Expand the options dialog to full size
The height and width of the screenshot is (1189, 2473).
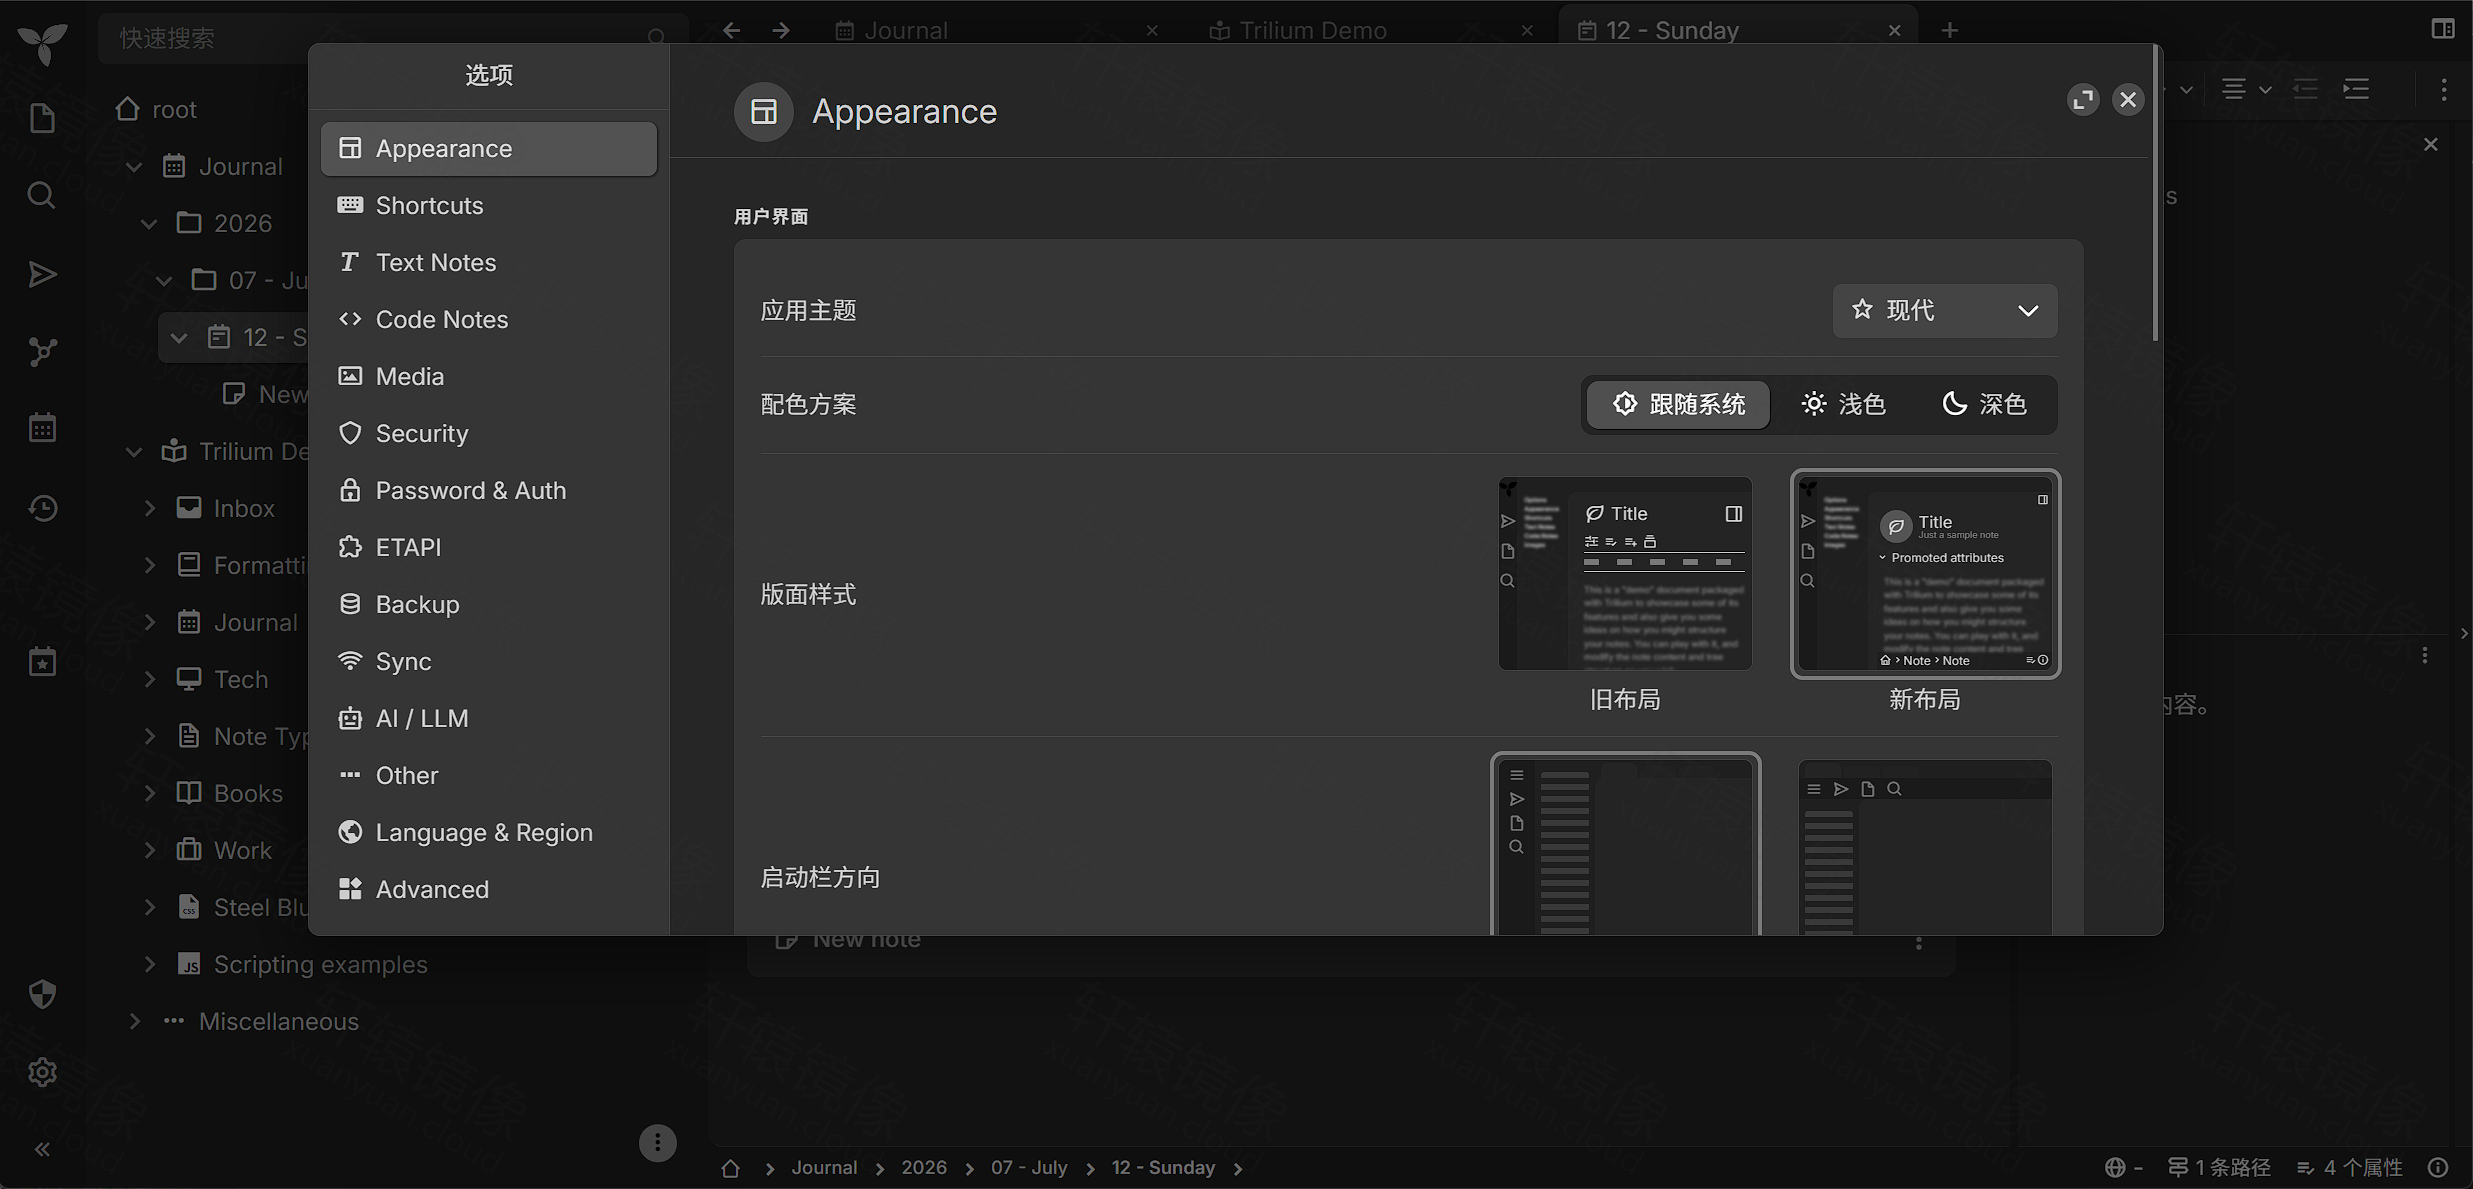click(x=2083, y=100)
